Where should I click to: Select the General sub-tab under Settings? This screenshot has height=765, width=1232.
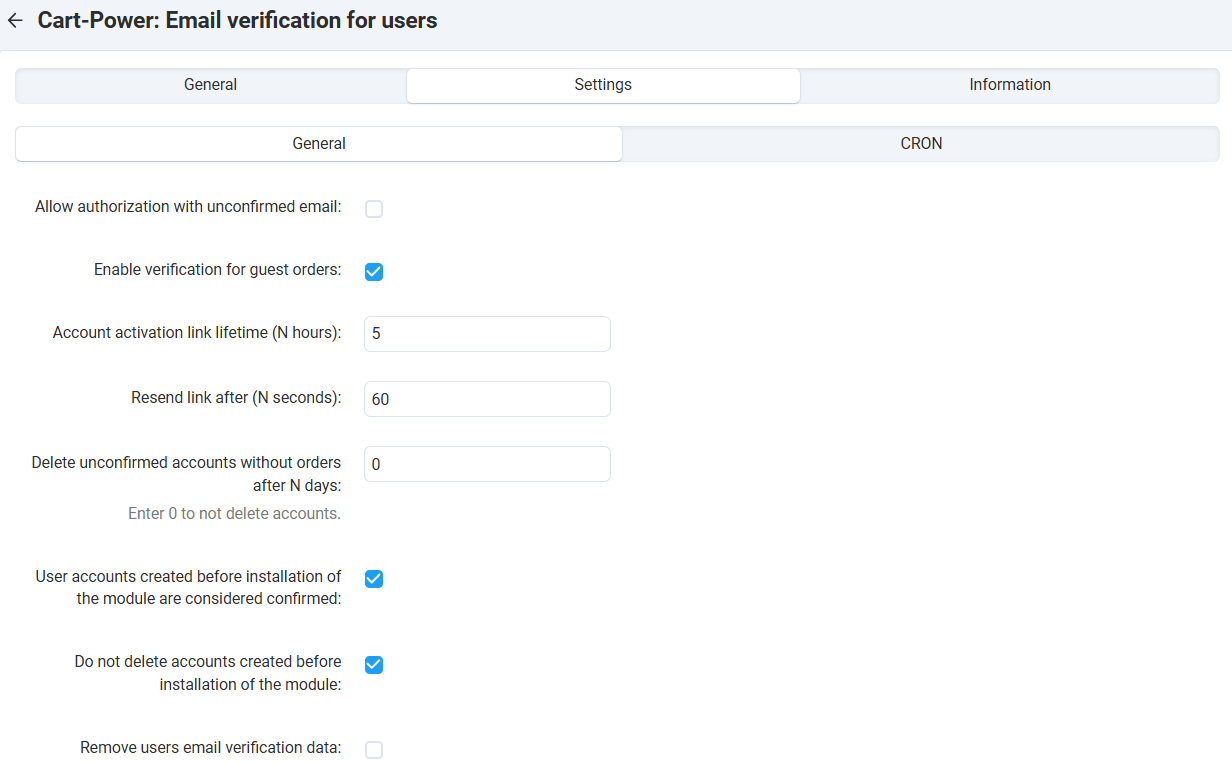coord(319,144)
